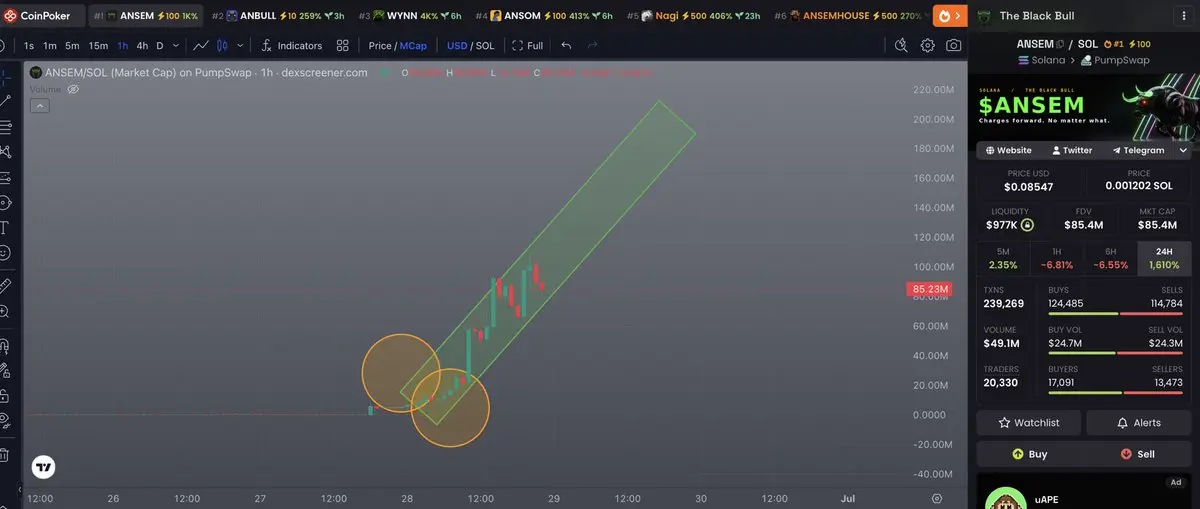Switch to line chart style
The image size is (1200, 509).
pyautogui.click(x=201, y=45)
